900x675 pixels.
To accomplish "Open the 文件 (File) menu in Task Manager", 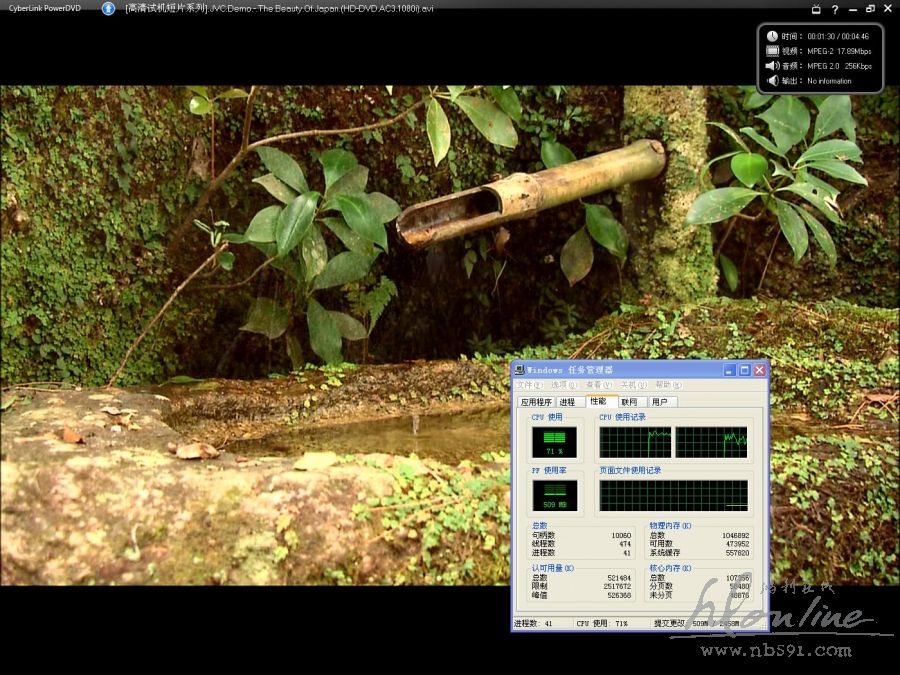I will click(x=529, y=385).
